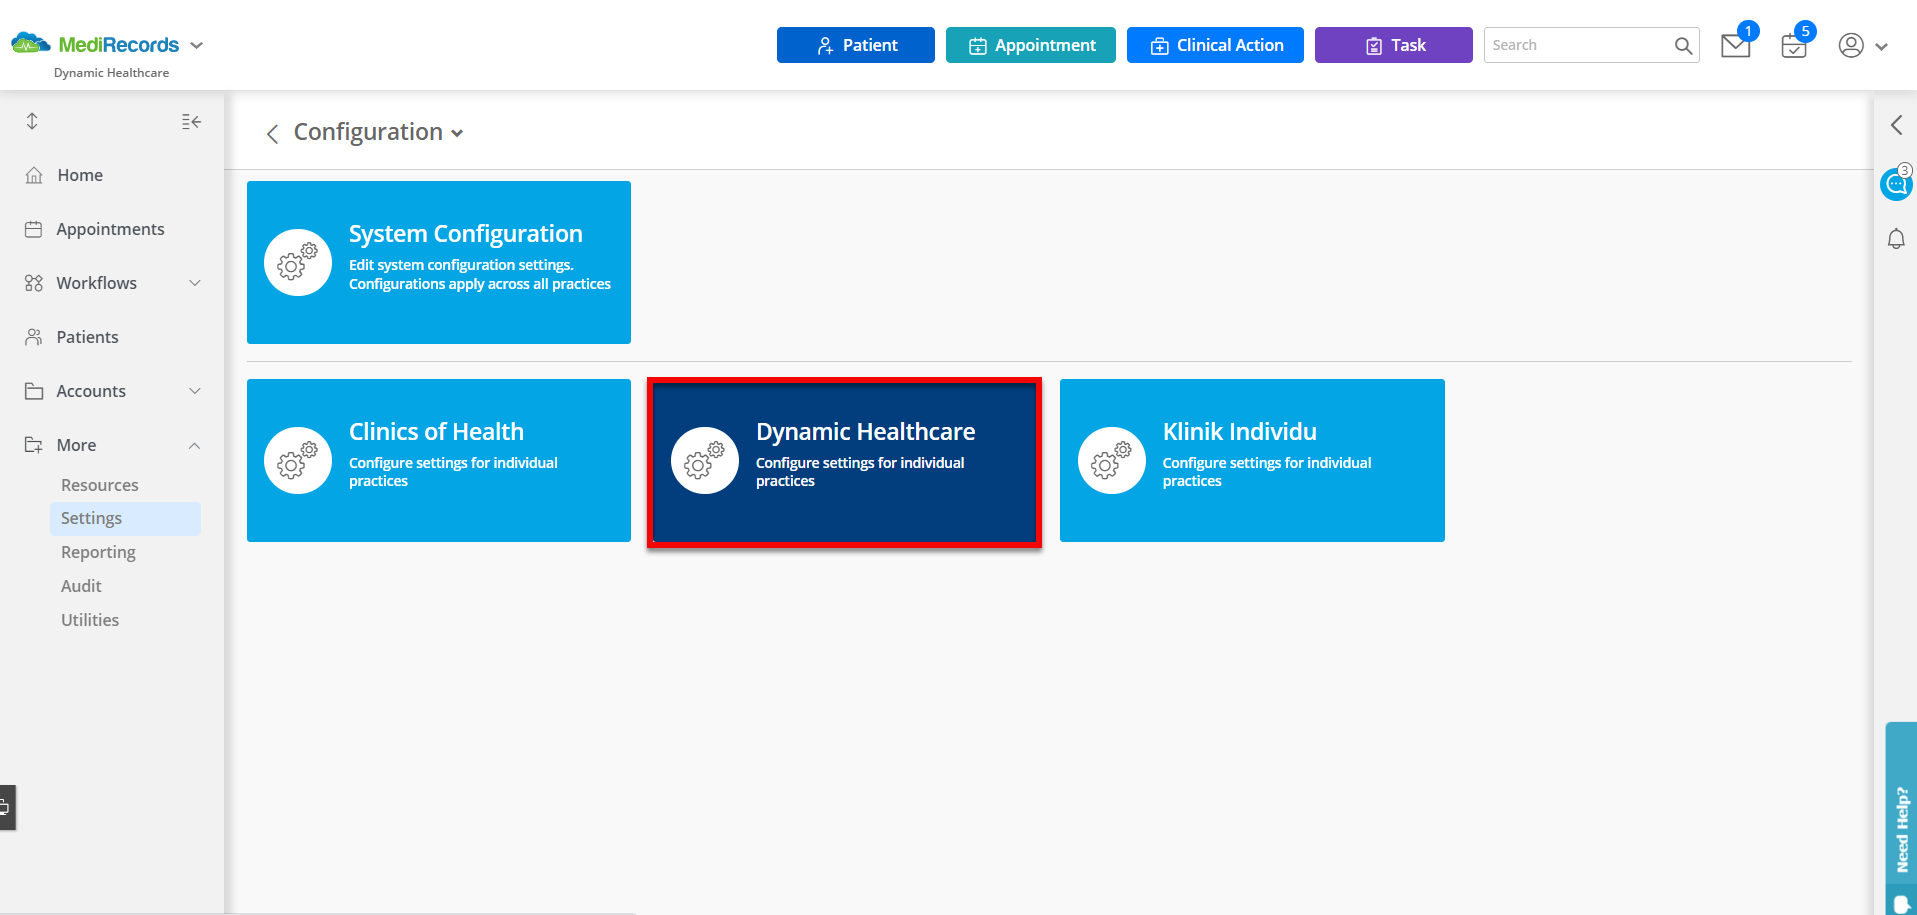
Task: Open the Need Help tab
Action: (1901, 818)
